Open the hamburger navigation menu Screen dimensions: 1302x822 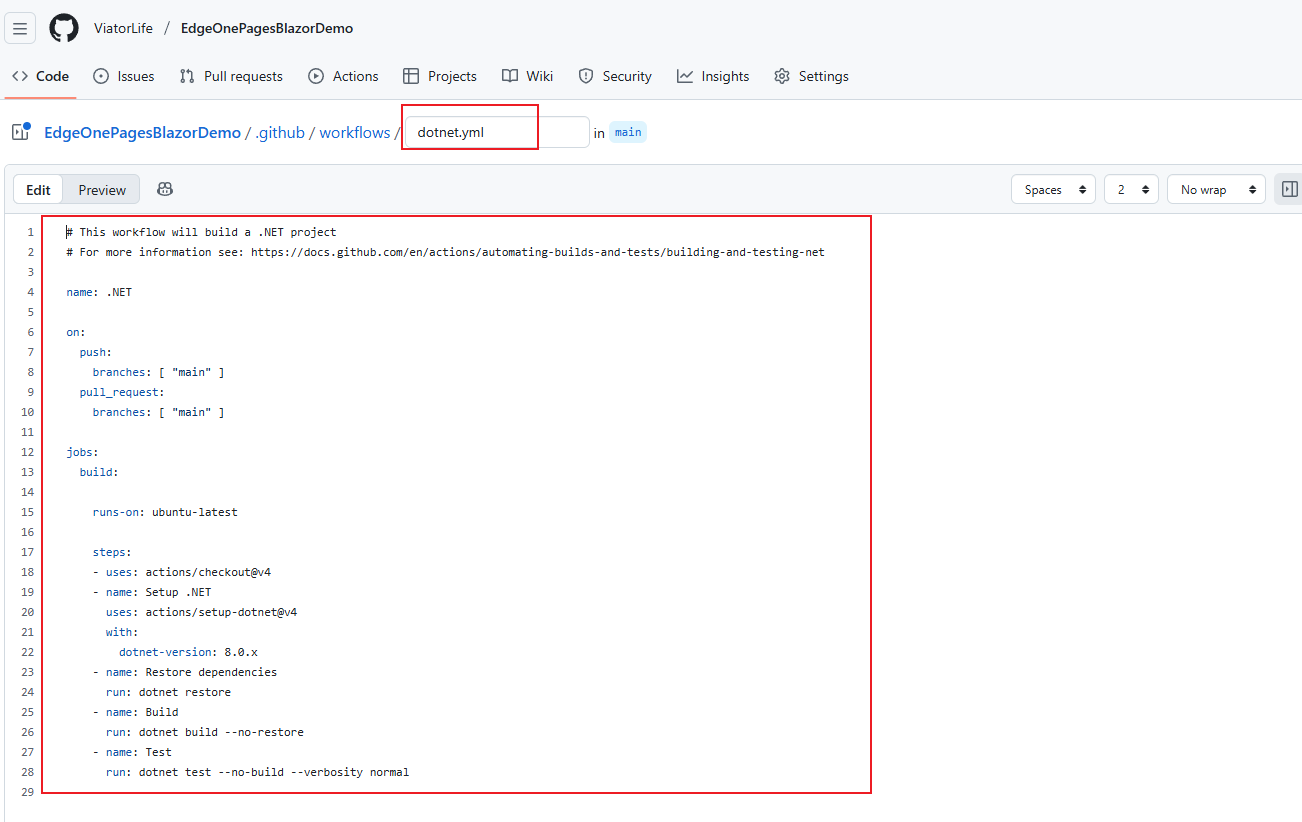pyautogui.click(x=20, y=28)
